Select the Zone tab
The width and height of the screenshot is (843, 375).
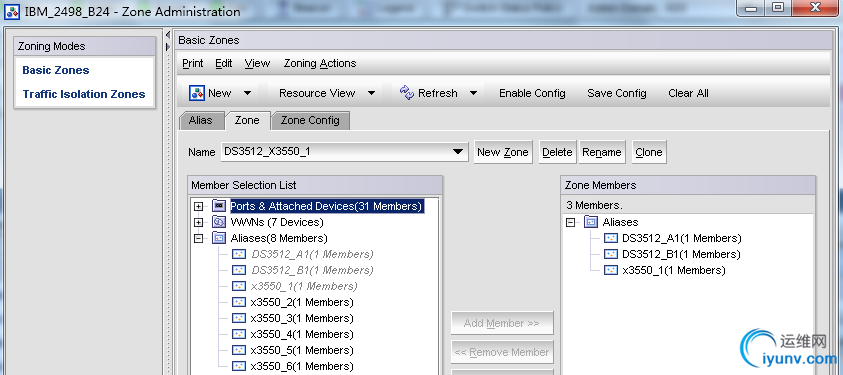click(x=247, y=120)
